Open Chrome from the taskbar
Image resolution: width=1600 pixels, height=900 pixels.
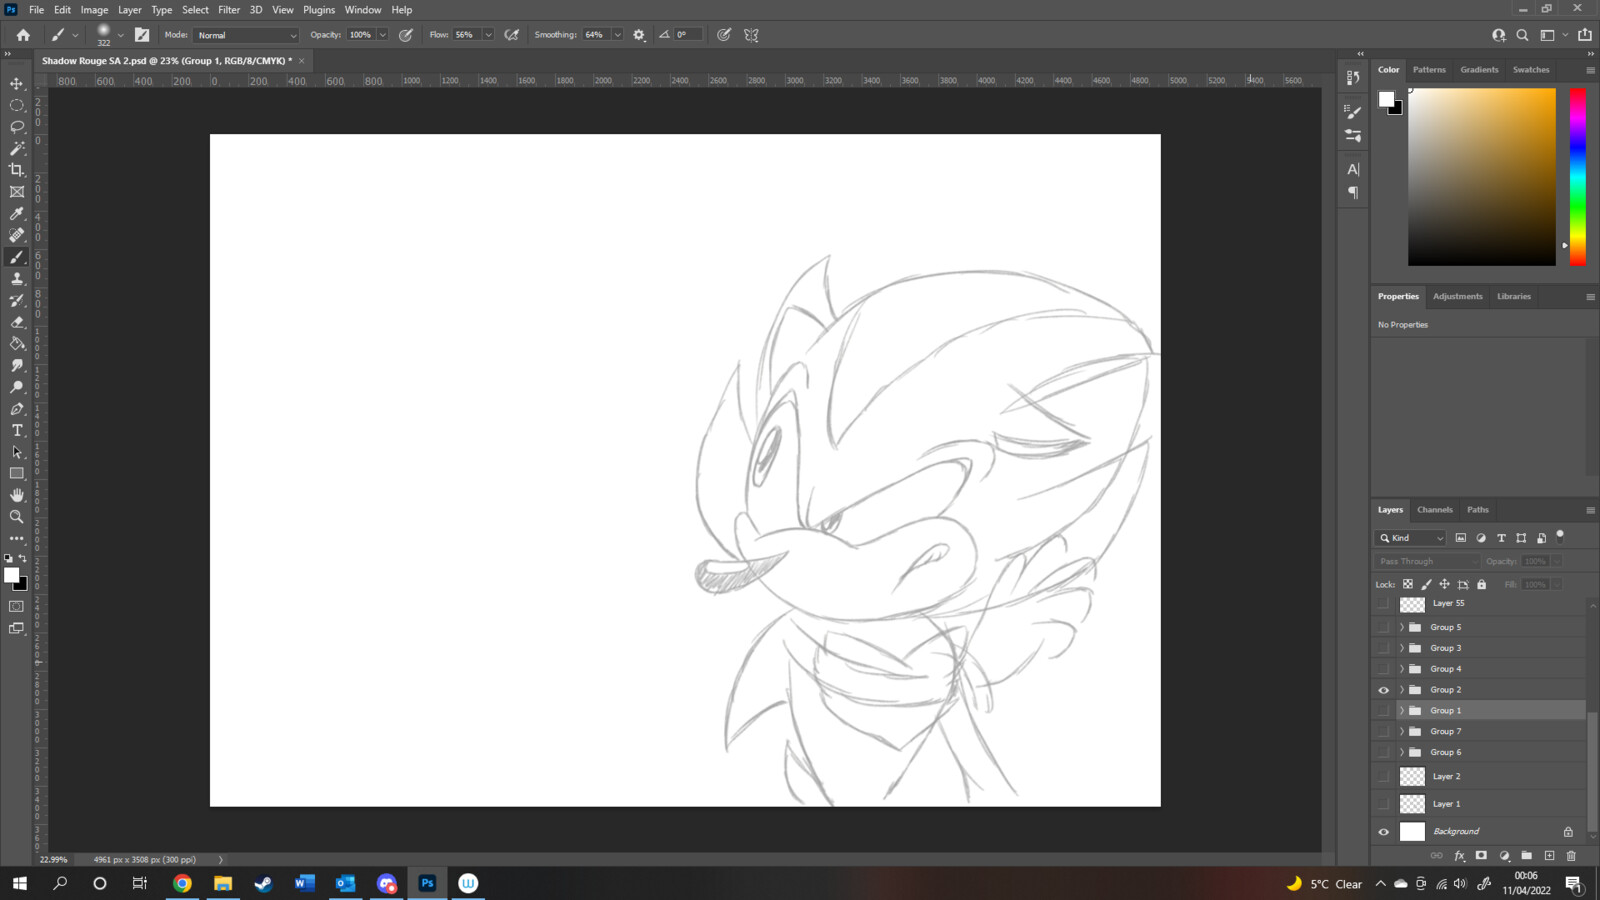click(182, 883)
